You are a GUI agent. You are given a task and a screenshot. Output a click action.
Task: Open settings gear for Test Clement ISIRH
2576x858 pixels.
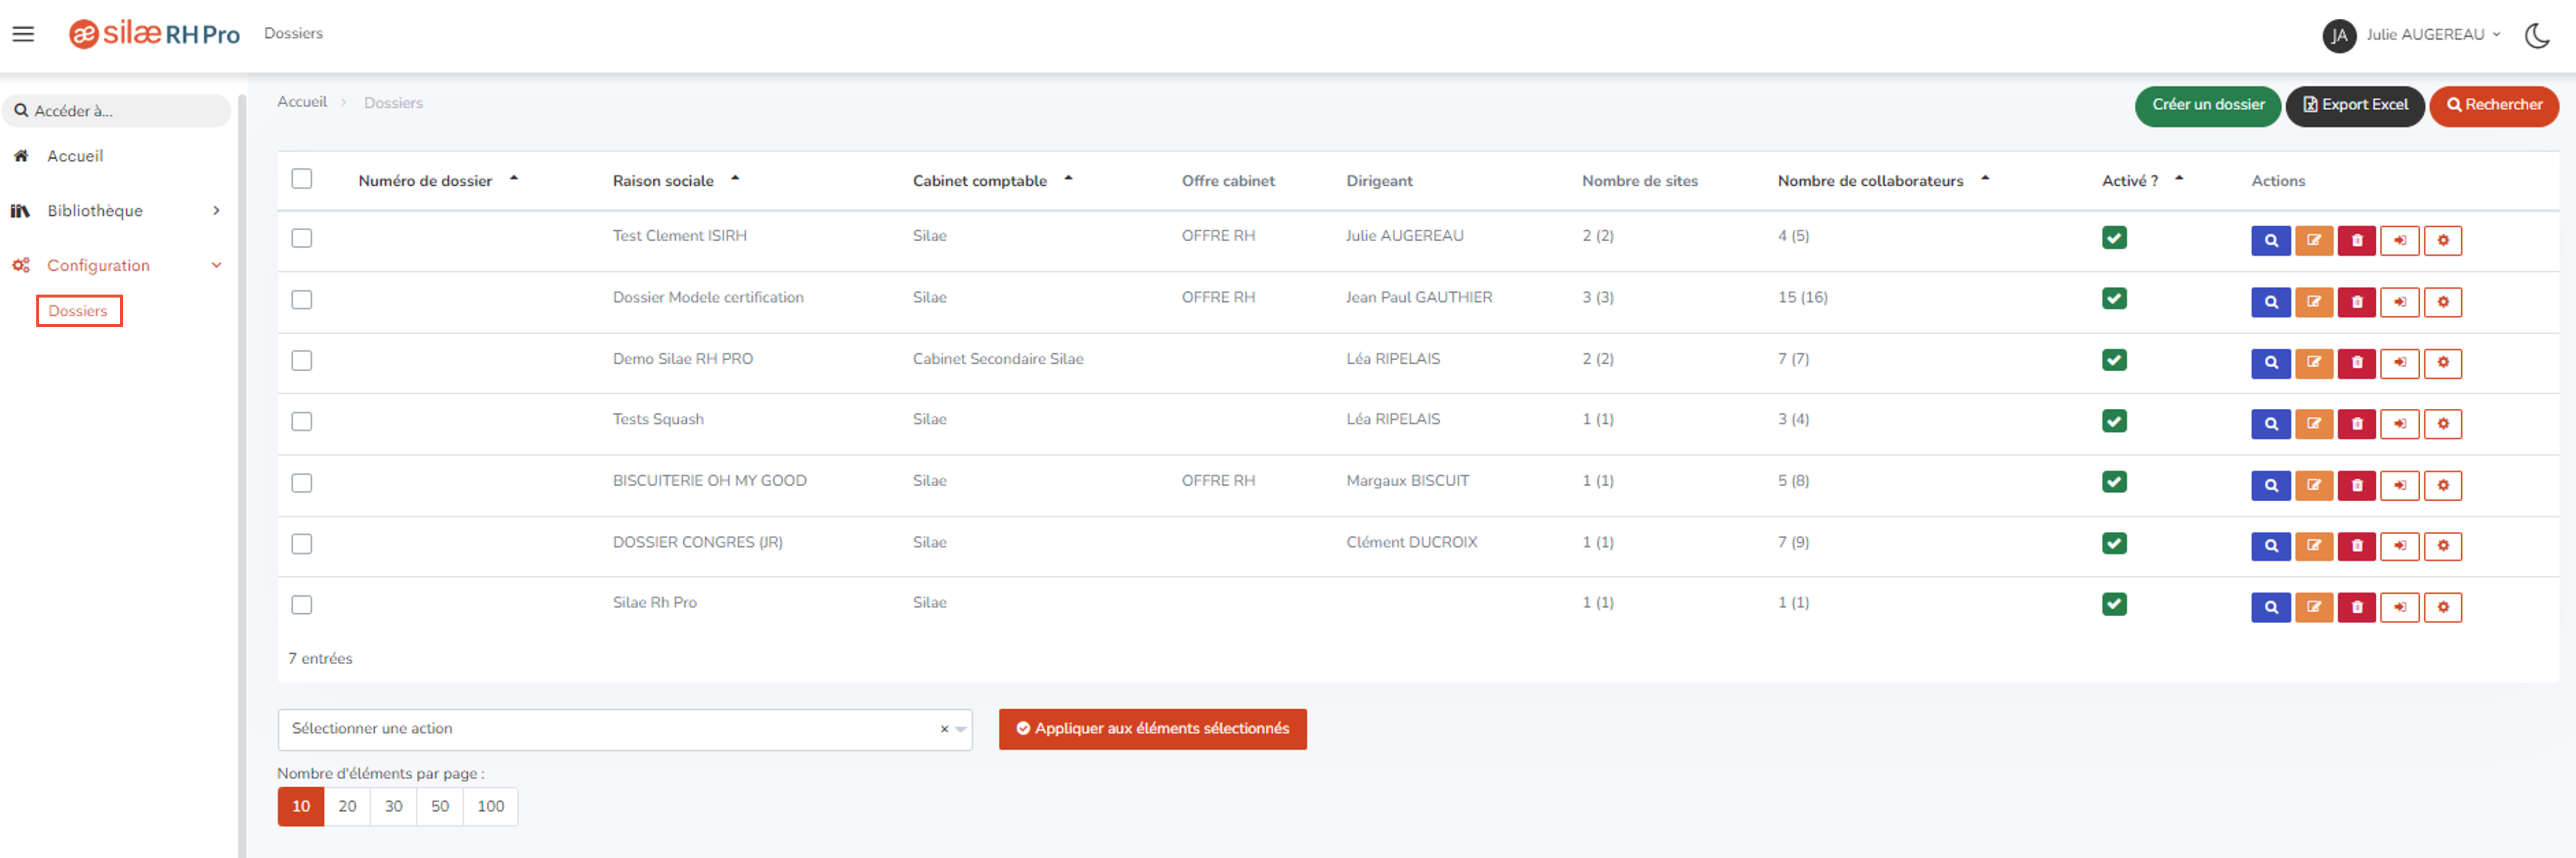pos(2442,241)
